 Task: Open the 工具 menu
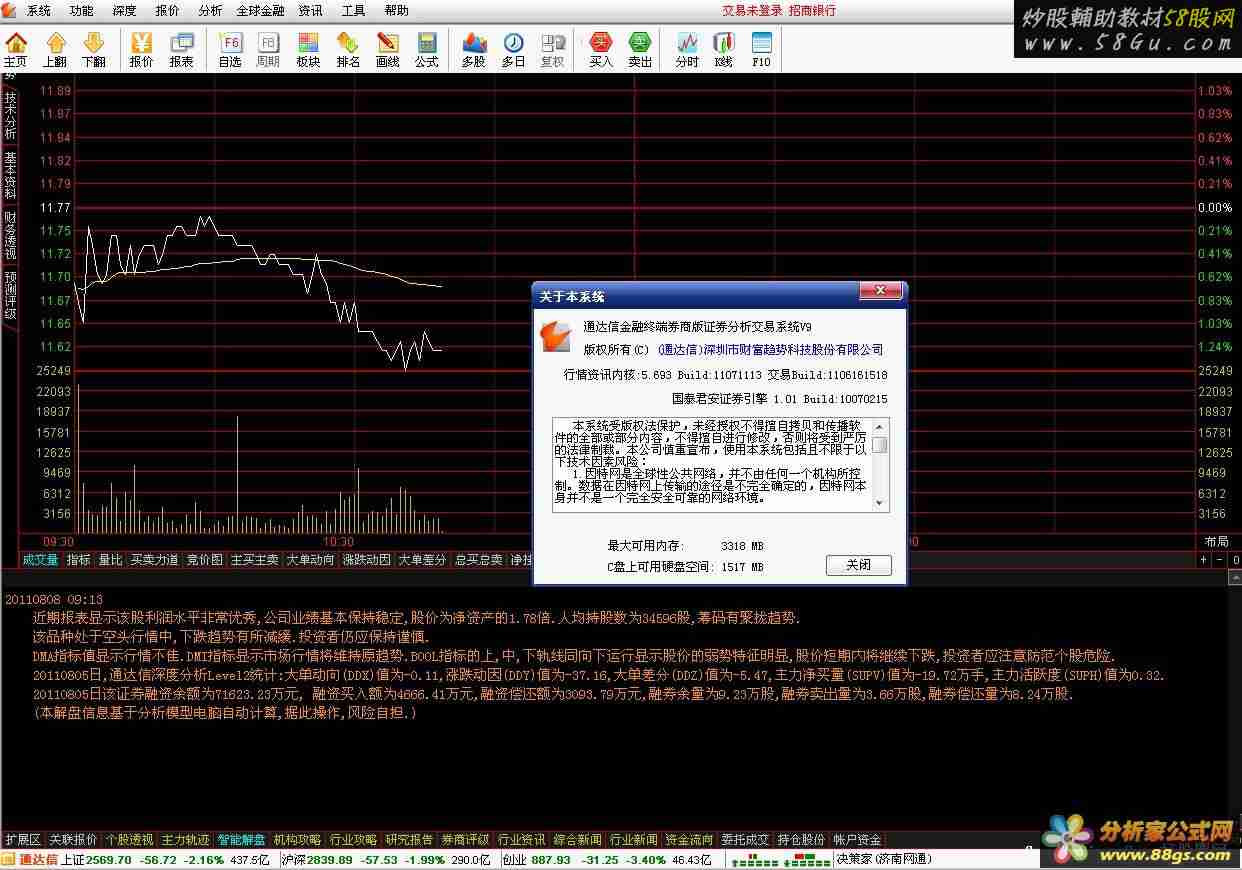353,10
